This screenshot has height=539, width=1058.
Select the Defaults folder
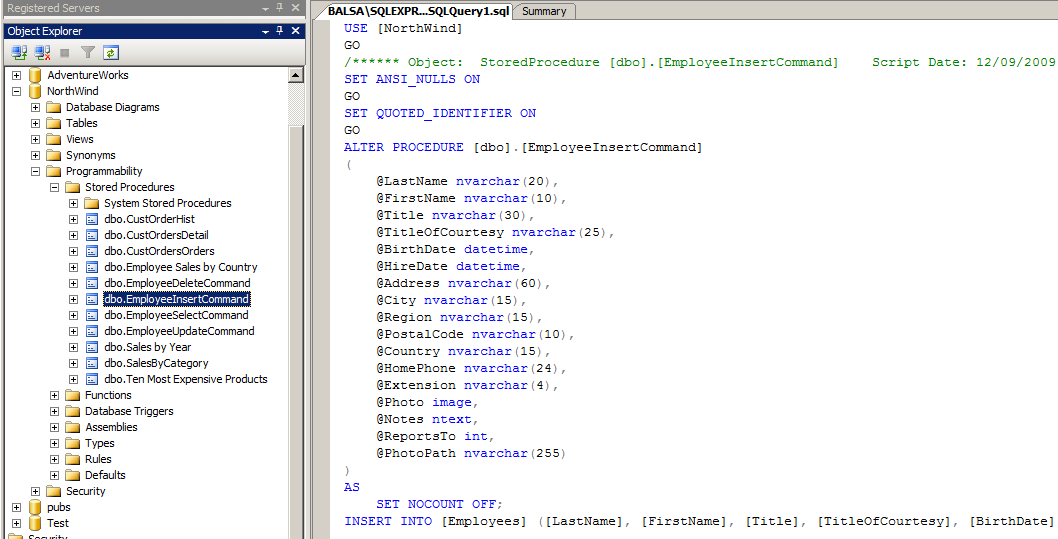pos(105,475)
